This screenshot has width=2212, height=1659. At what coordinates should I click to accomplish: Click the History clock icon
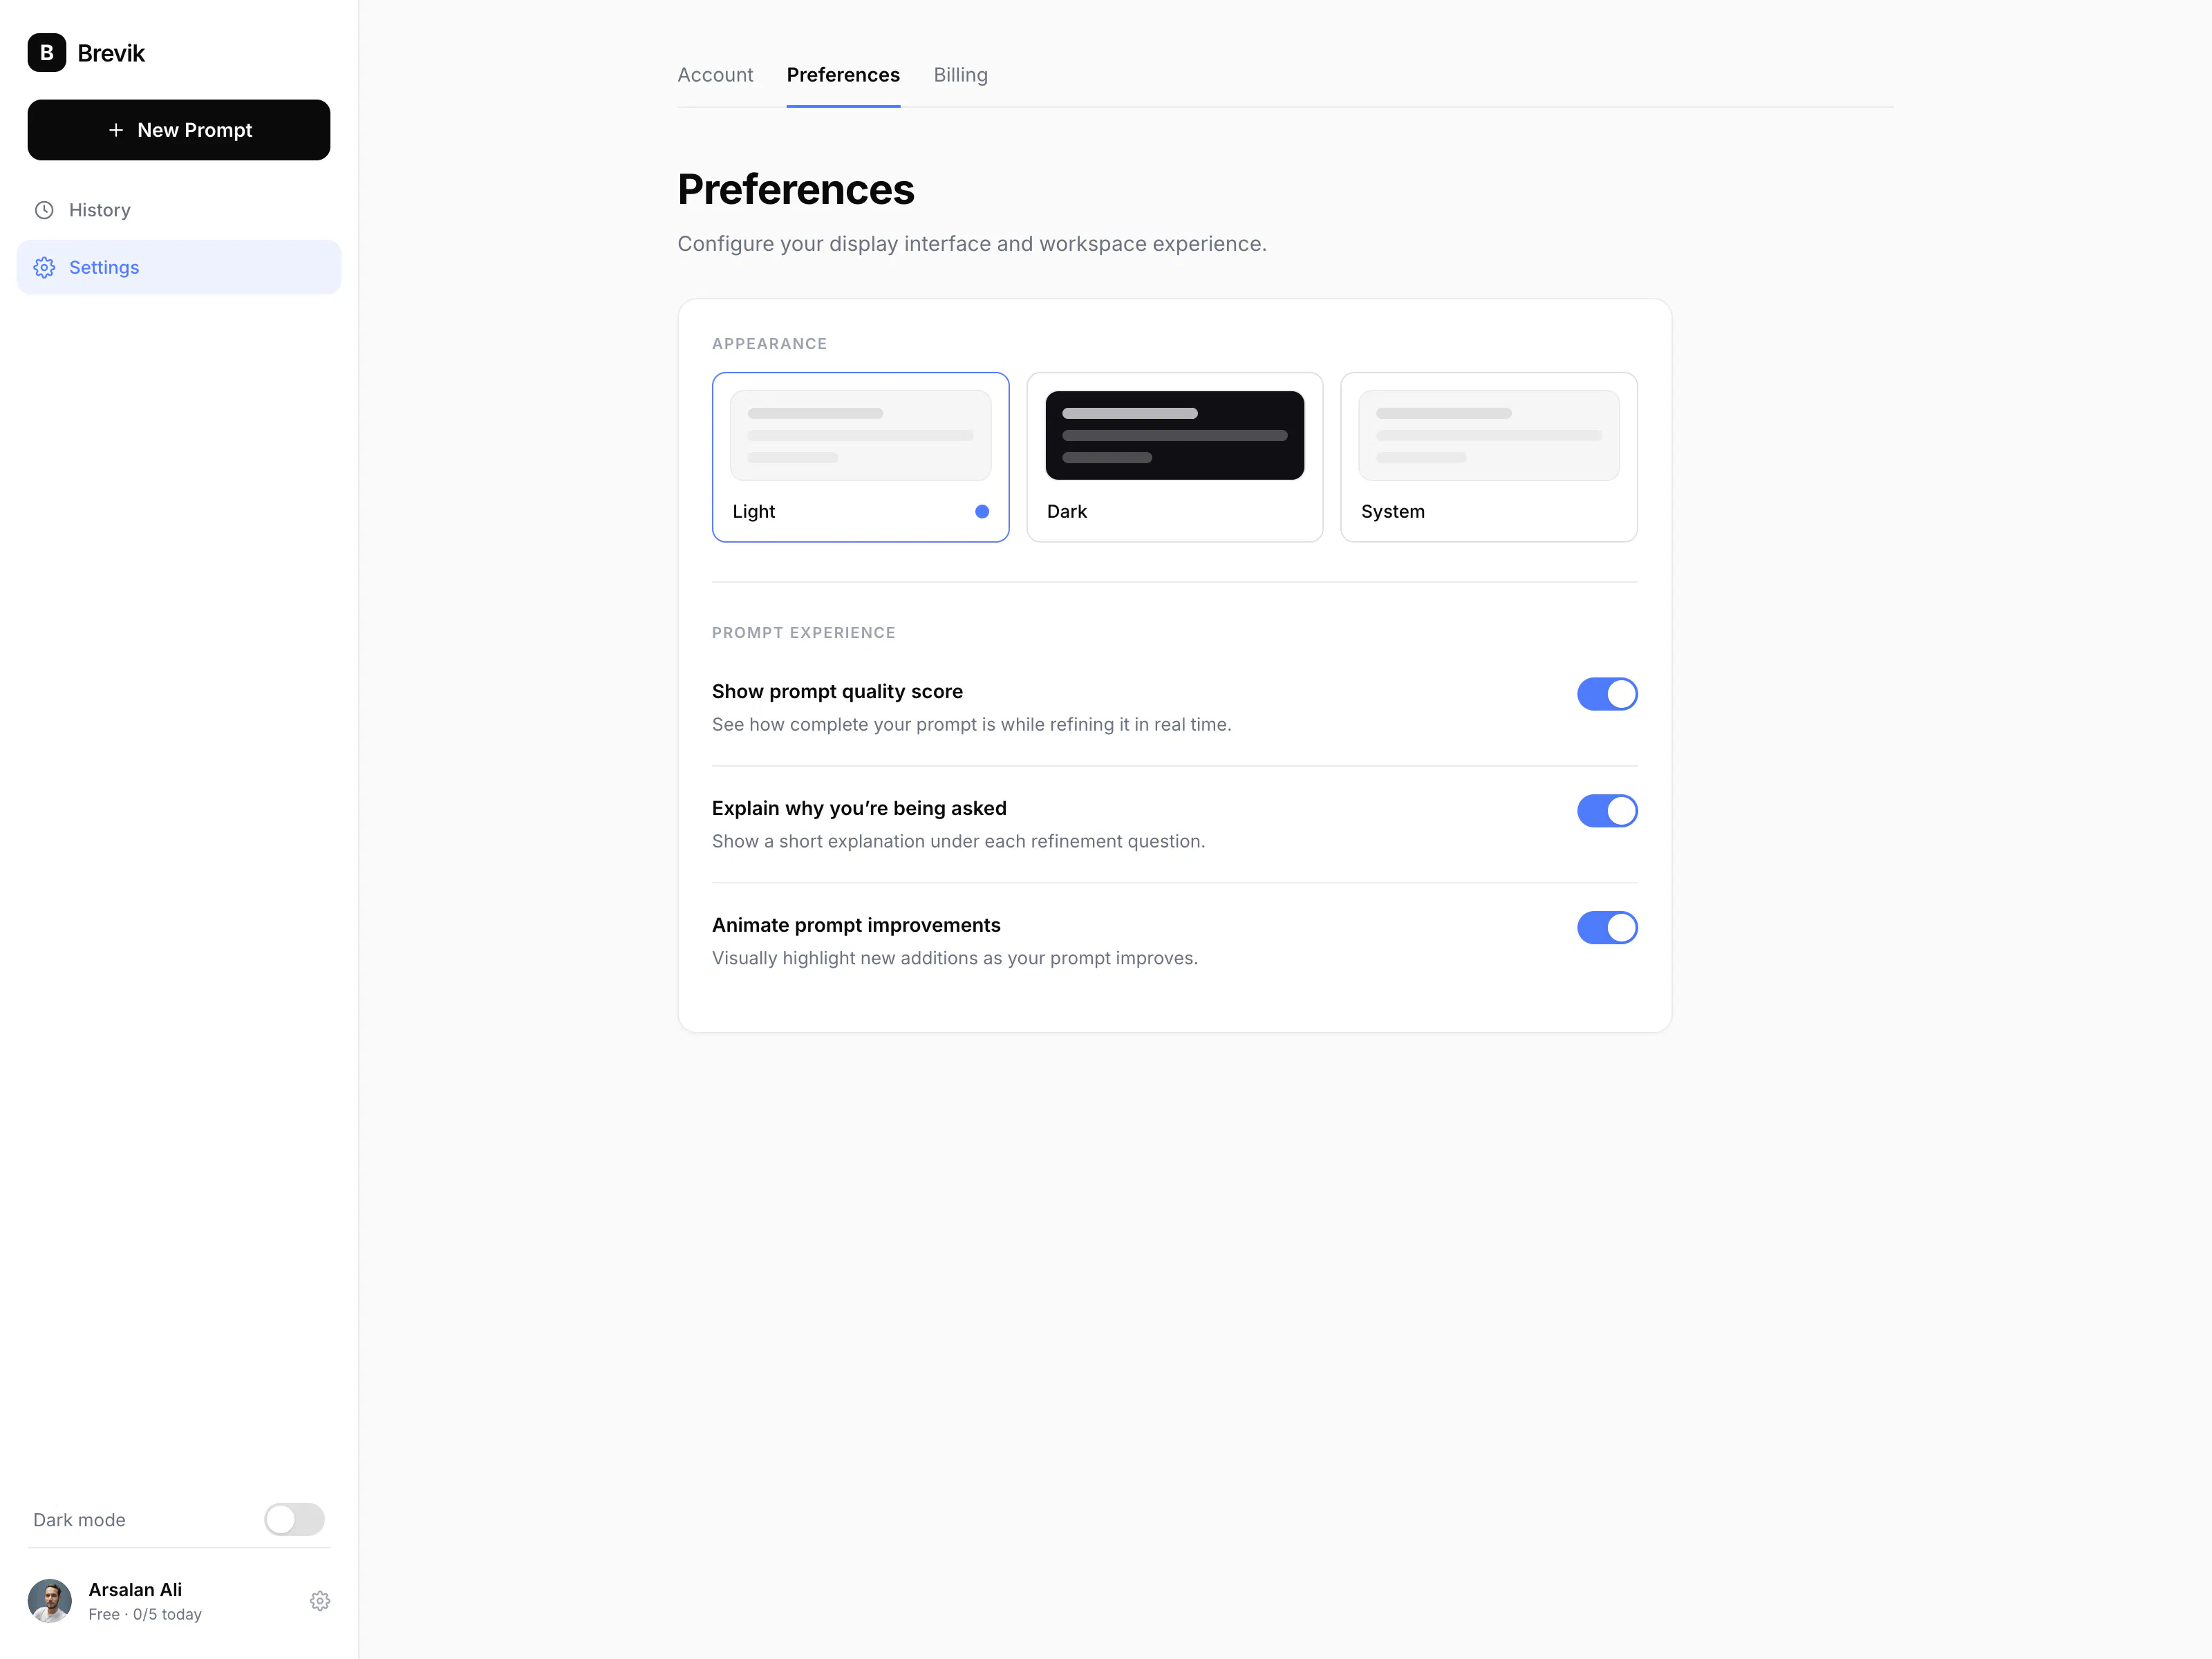[44, 210]
